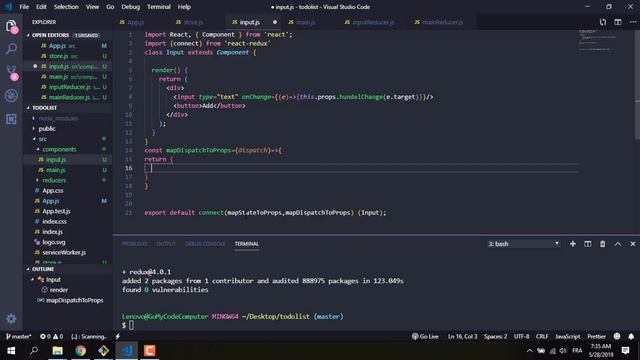Kill the terminal with trash icon
Screen dimensions: 640x360
coord(602,244)
